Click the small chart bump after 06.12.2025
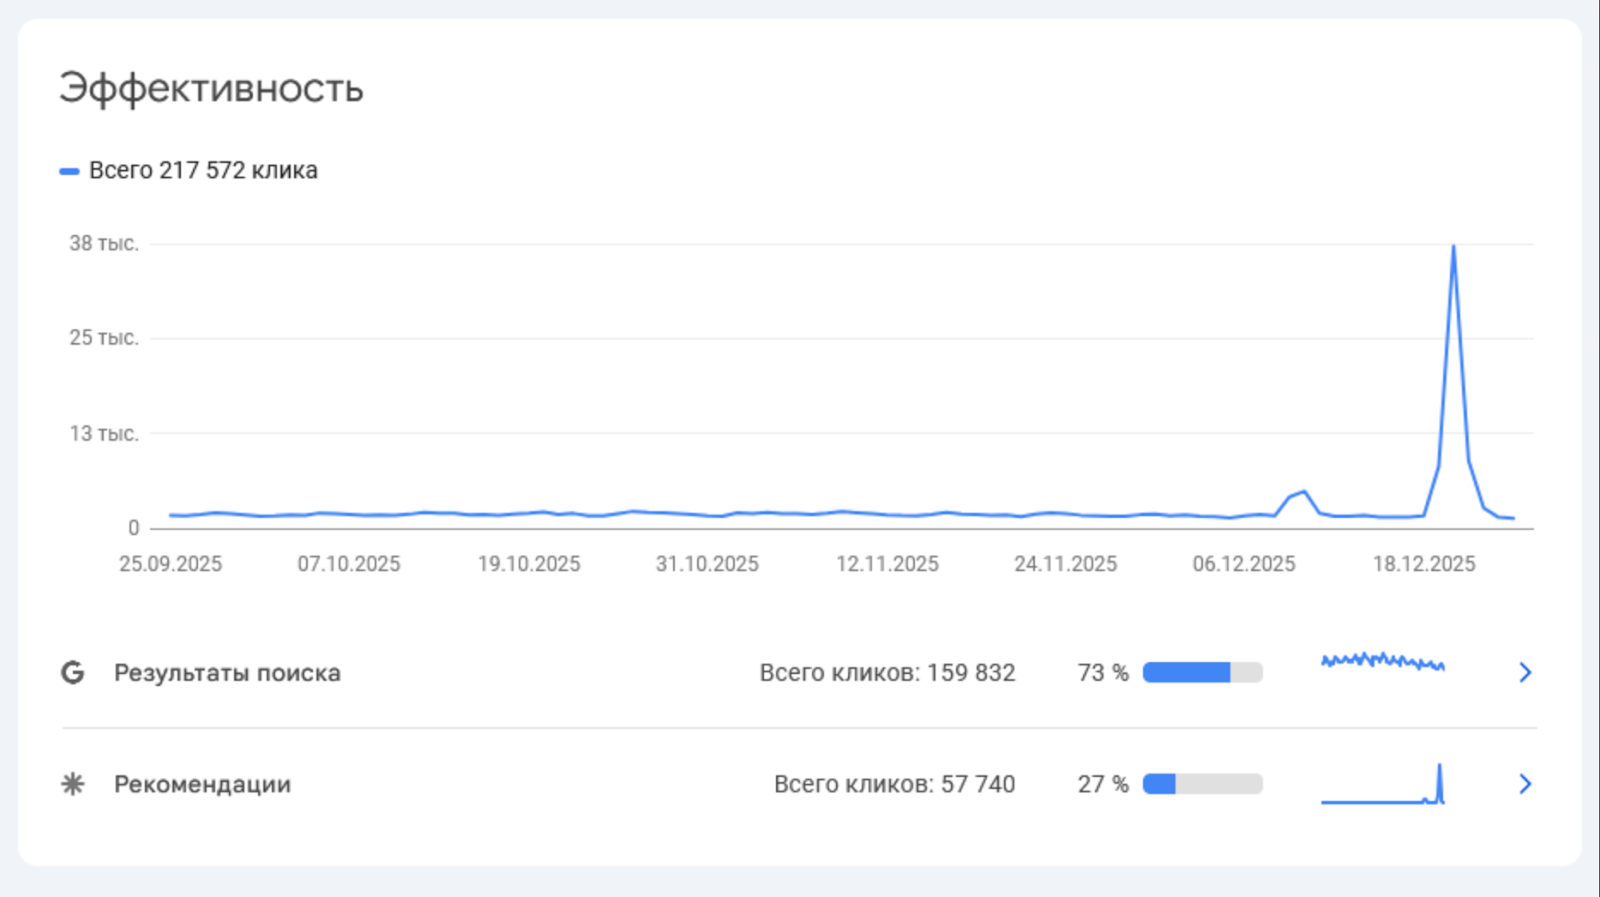 [x=1303, y=492]
